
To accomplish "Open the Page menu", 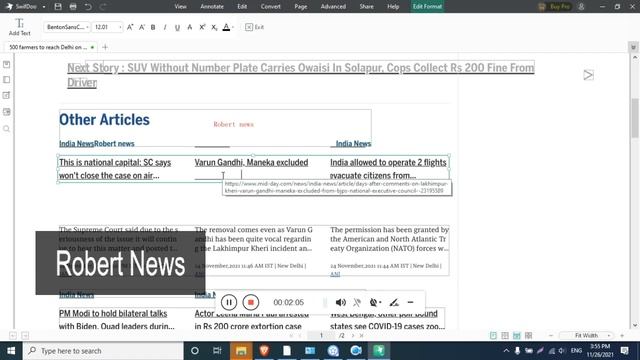I will click(x=301, y=7).
